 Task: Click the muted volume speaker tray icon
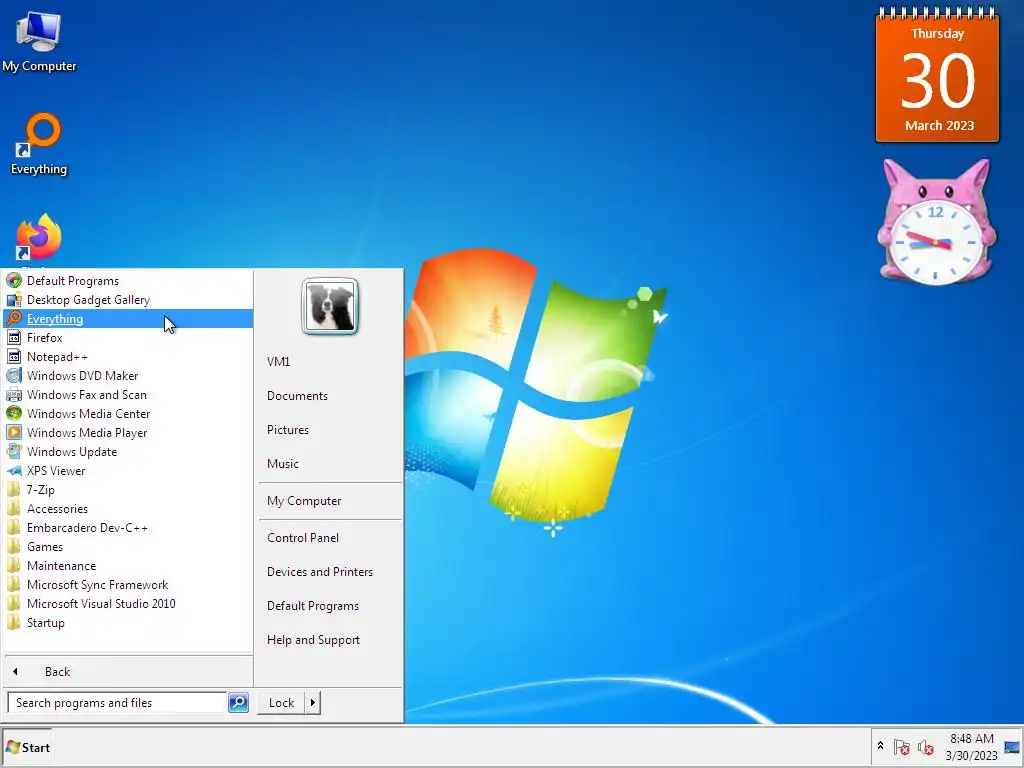925,747
